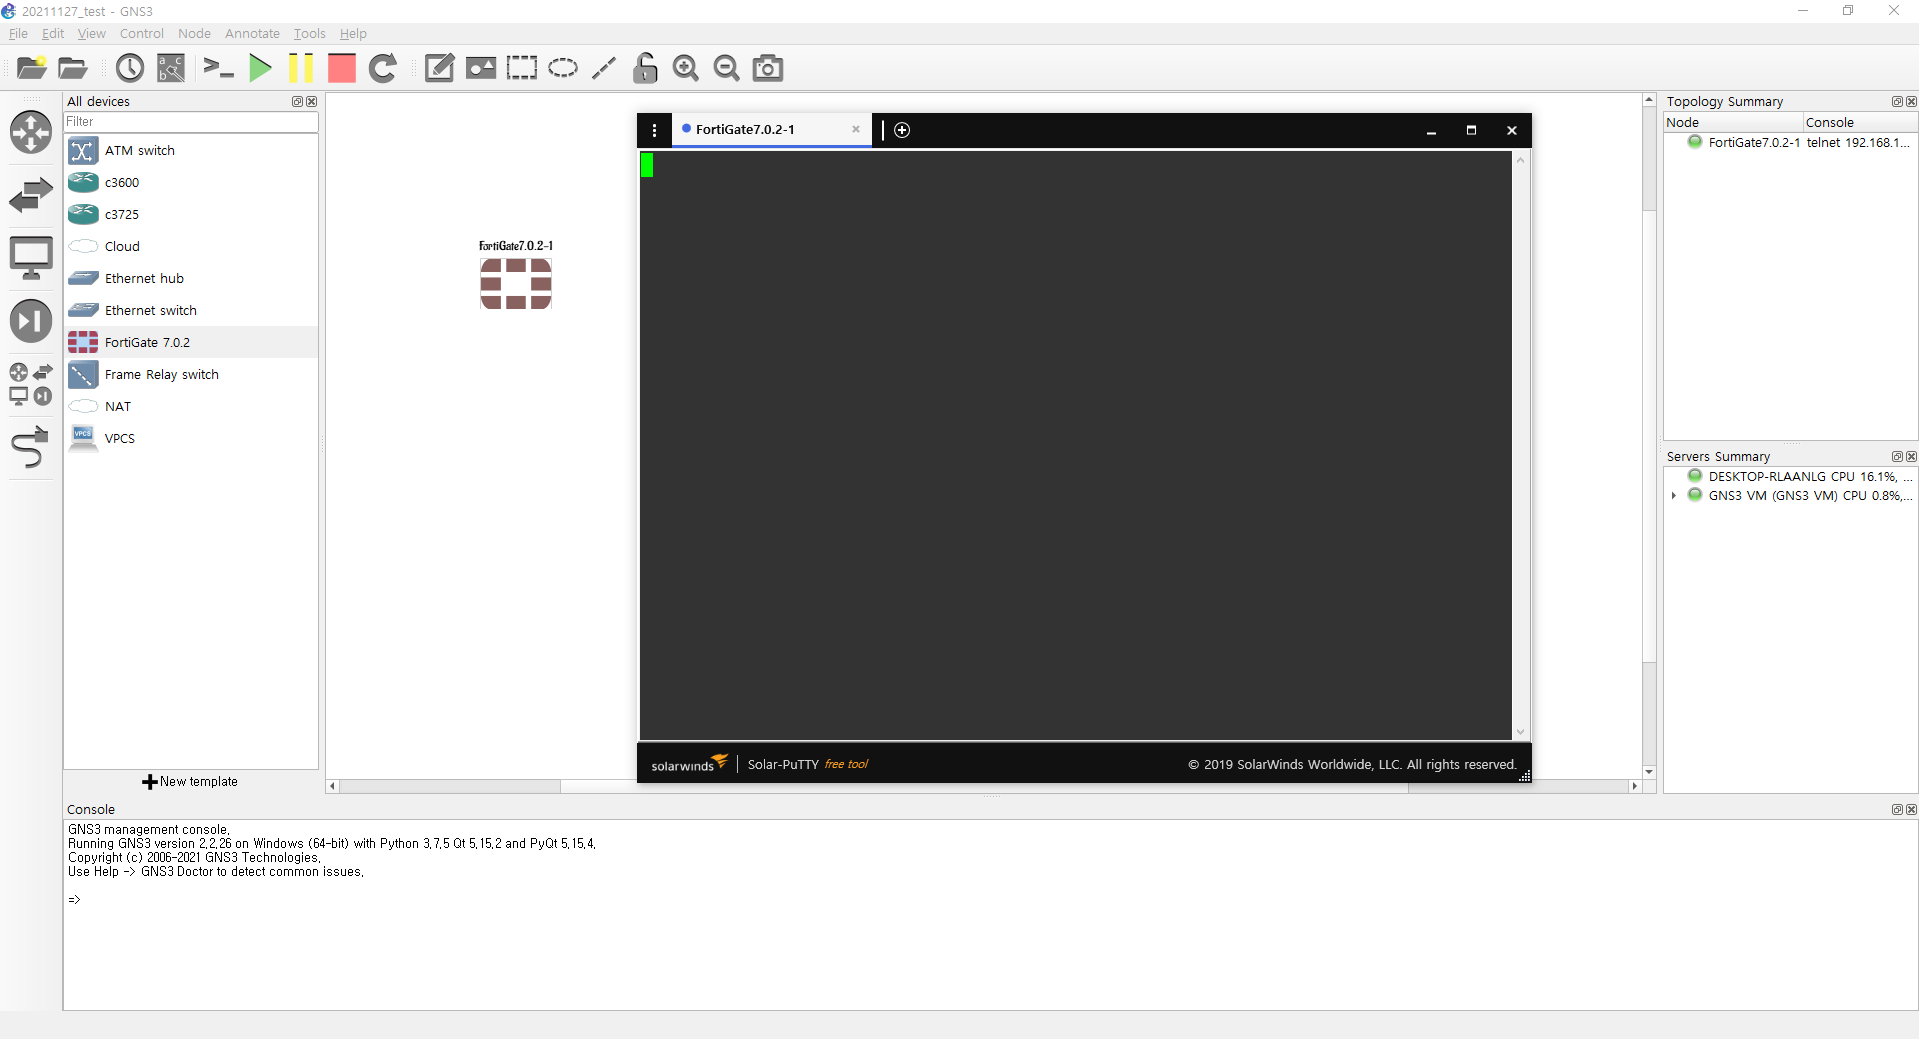The width and height of the screenshot is (1919, 1039).
Task: Click the New blank project icon
Action: [x=32, y=68]
